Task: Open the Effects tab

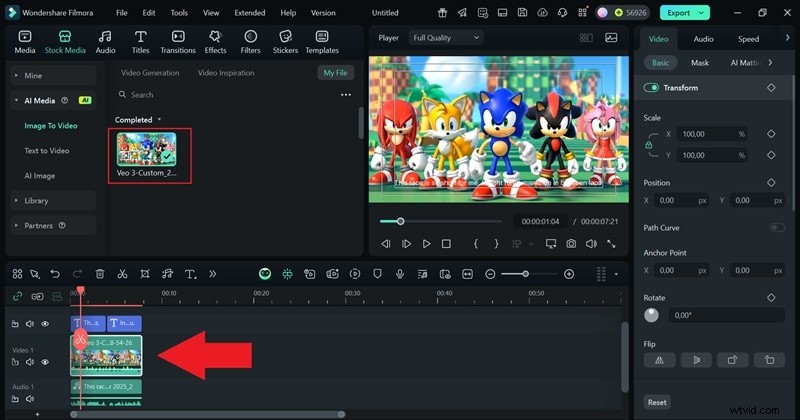Action: tap(215, 42)
